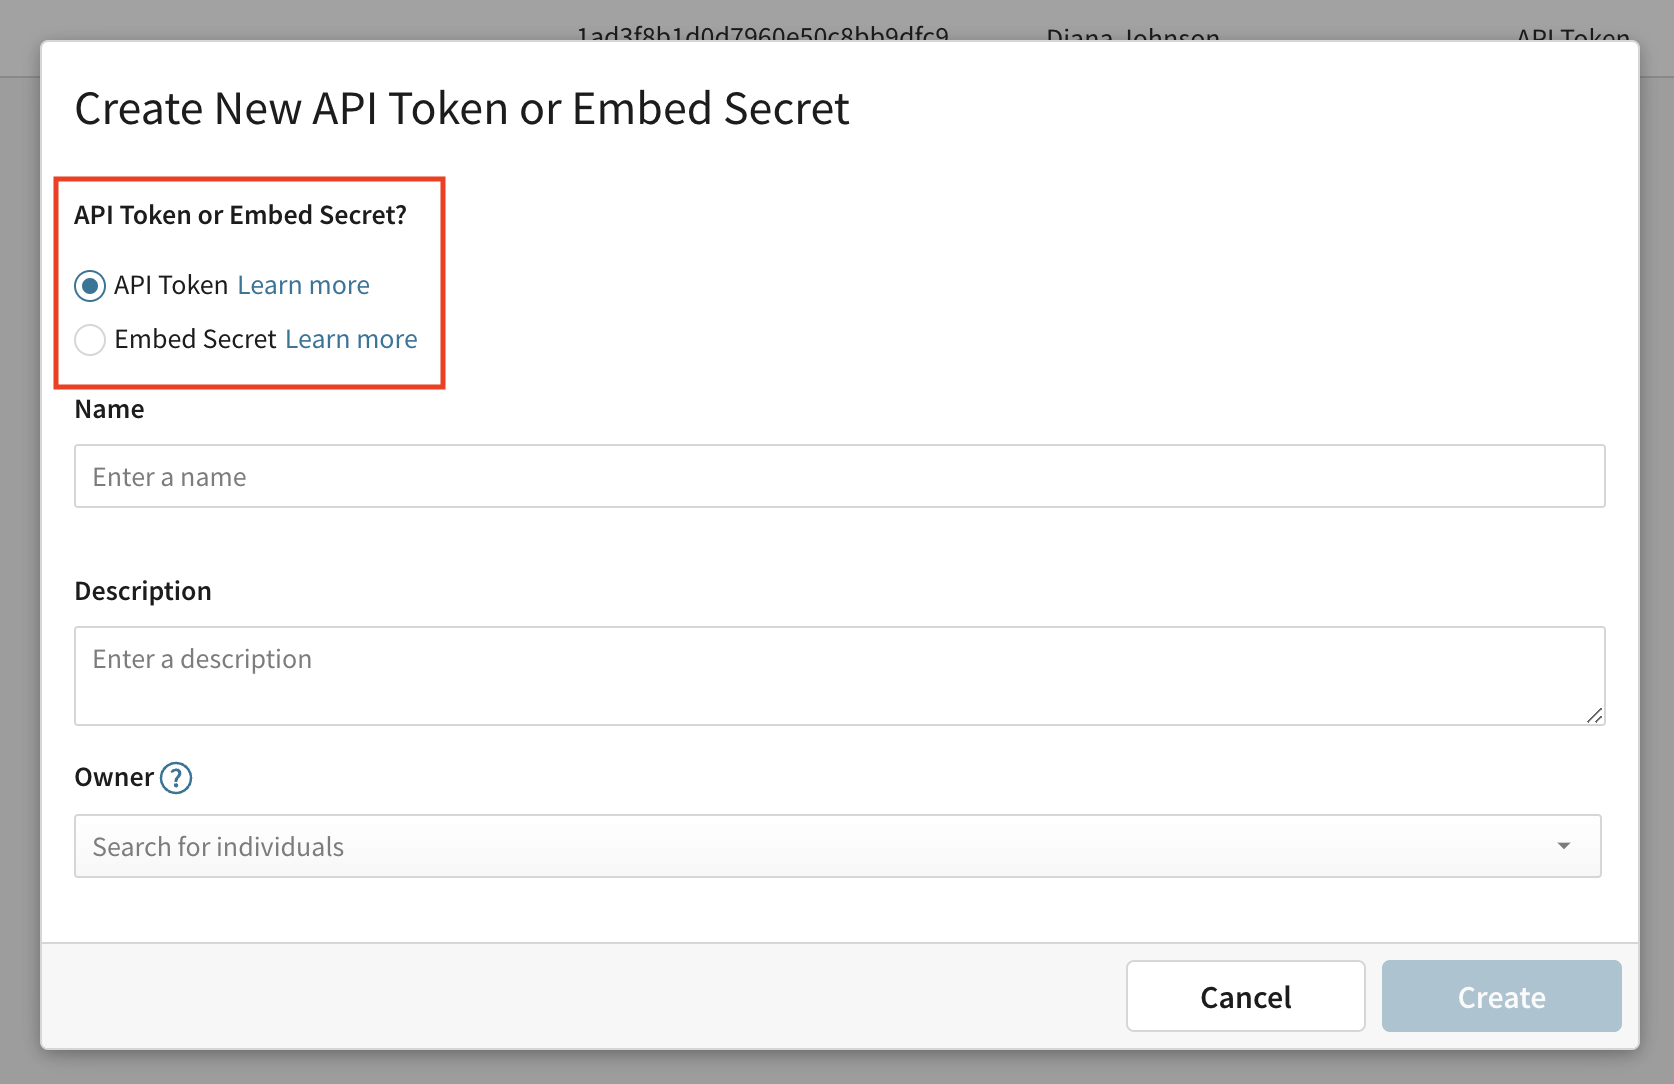Open Learn more link beside API Token
Viewport: 1674px width, 1084px height.
pyautogui.click(x=303, y=286)
